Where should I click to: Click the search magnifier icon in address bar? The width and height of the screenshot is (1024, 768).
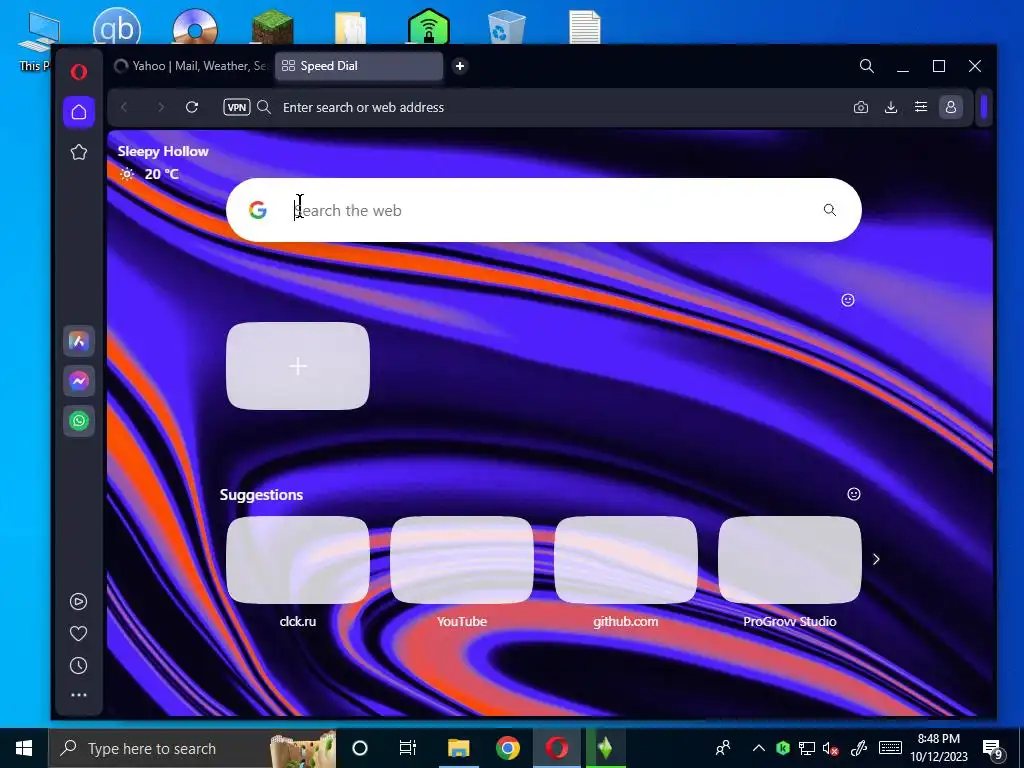click(x=264, y=107)
